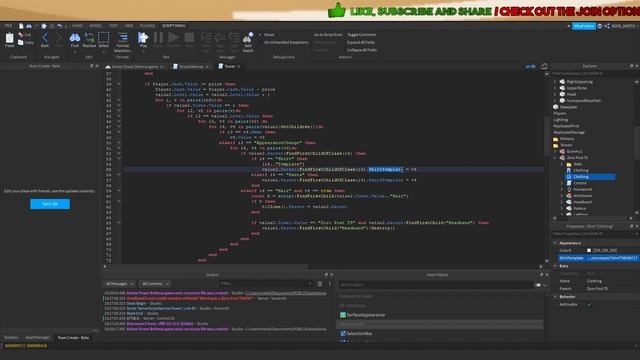Undock the Explorer panel

[631, 66]
